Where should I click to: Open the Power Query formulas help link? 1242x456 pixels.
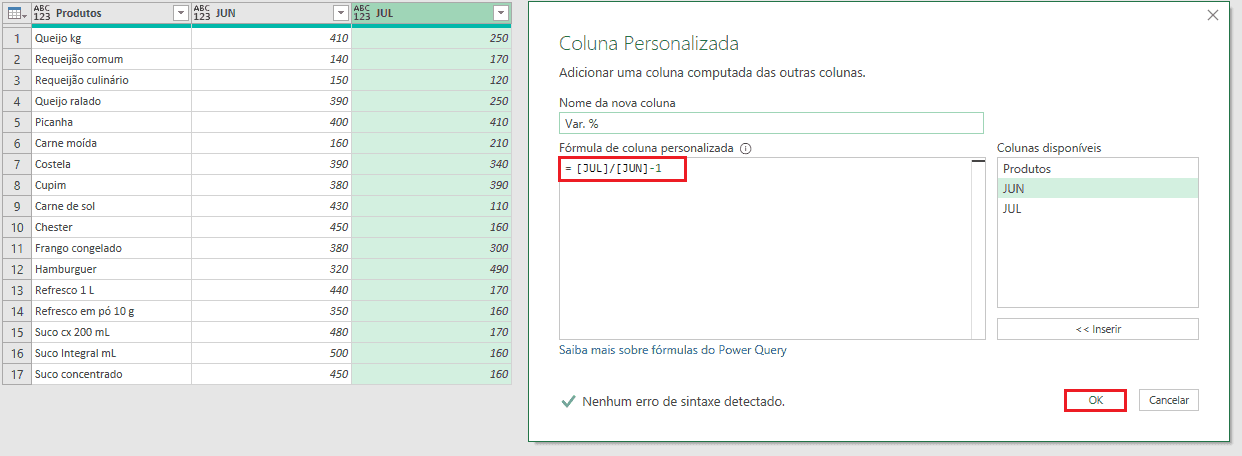click(673, 350)
